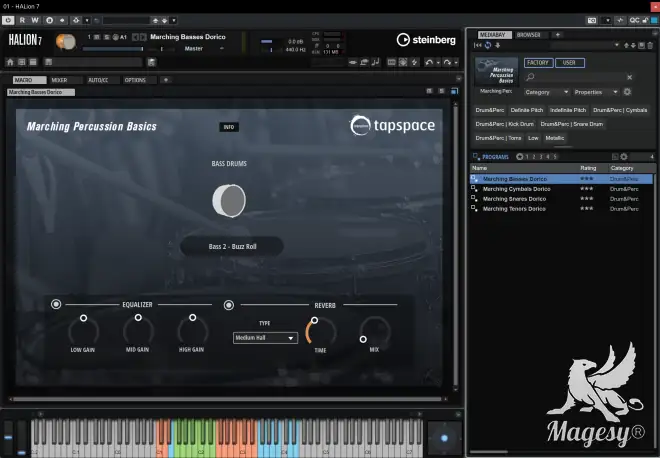Adjust the slot level slider

[113, 49]
